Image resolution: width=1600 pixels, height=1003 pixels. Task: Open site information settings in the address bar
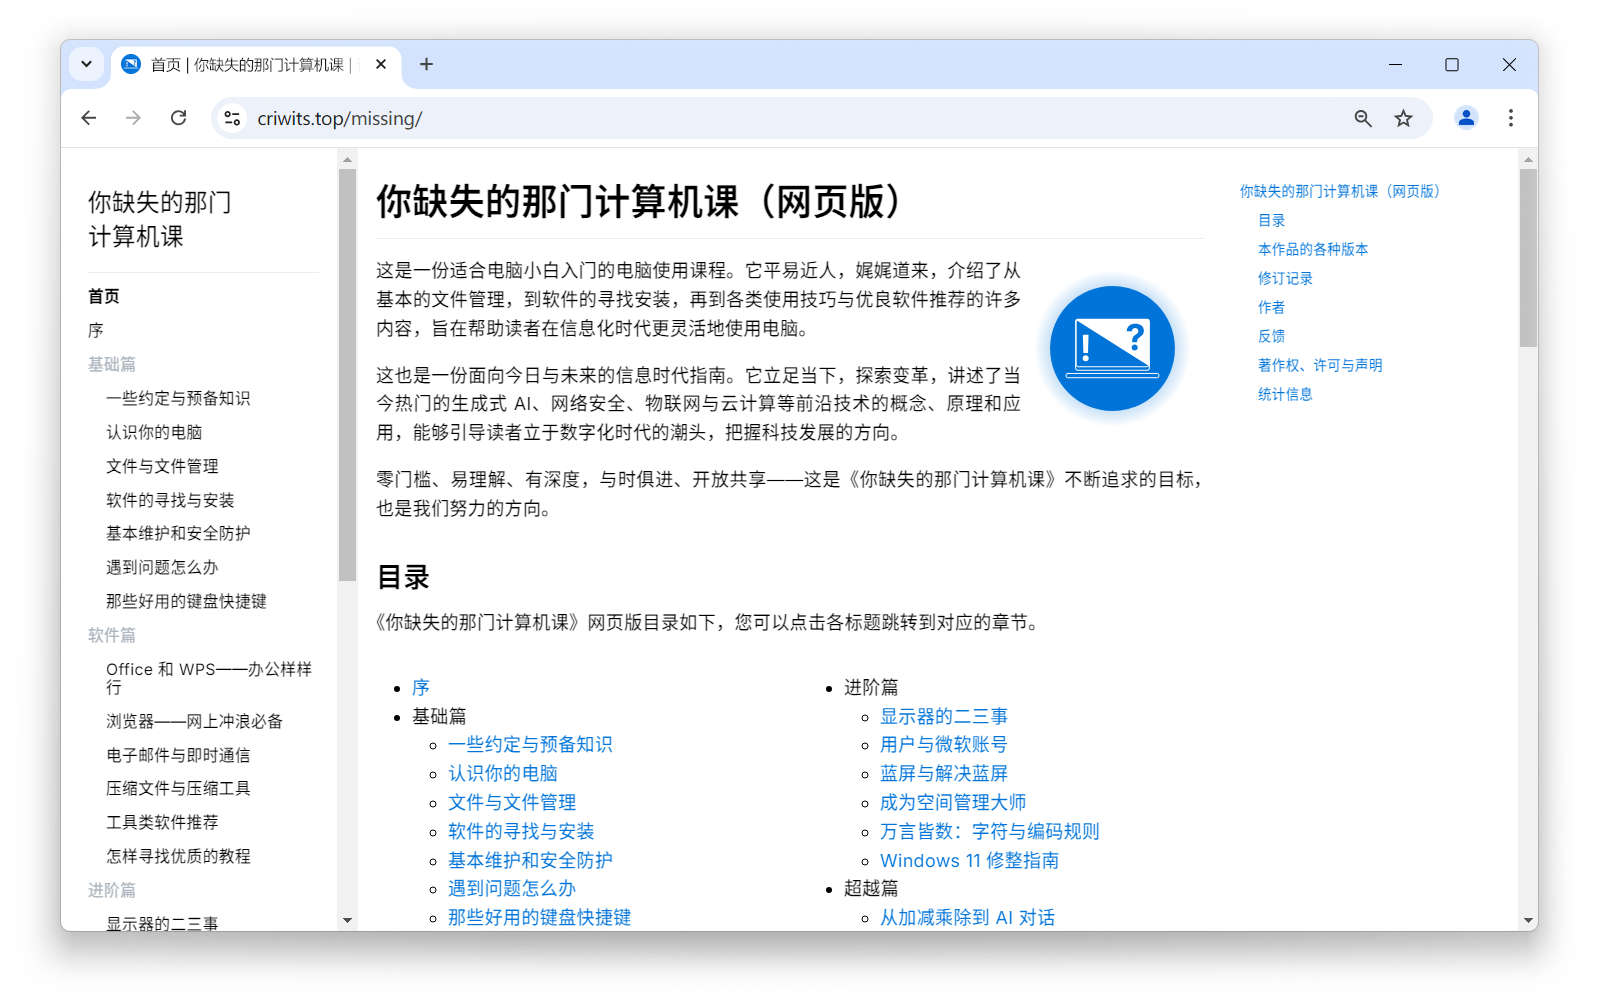[x=232, y=117]
